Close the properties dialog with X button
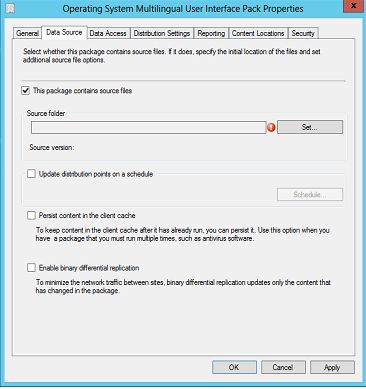Viewport: 366px width, 389px height. pos(354,6)
